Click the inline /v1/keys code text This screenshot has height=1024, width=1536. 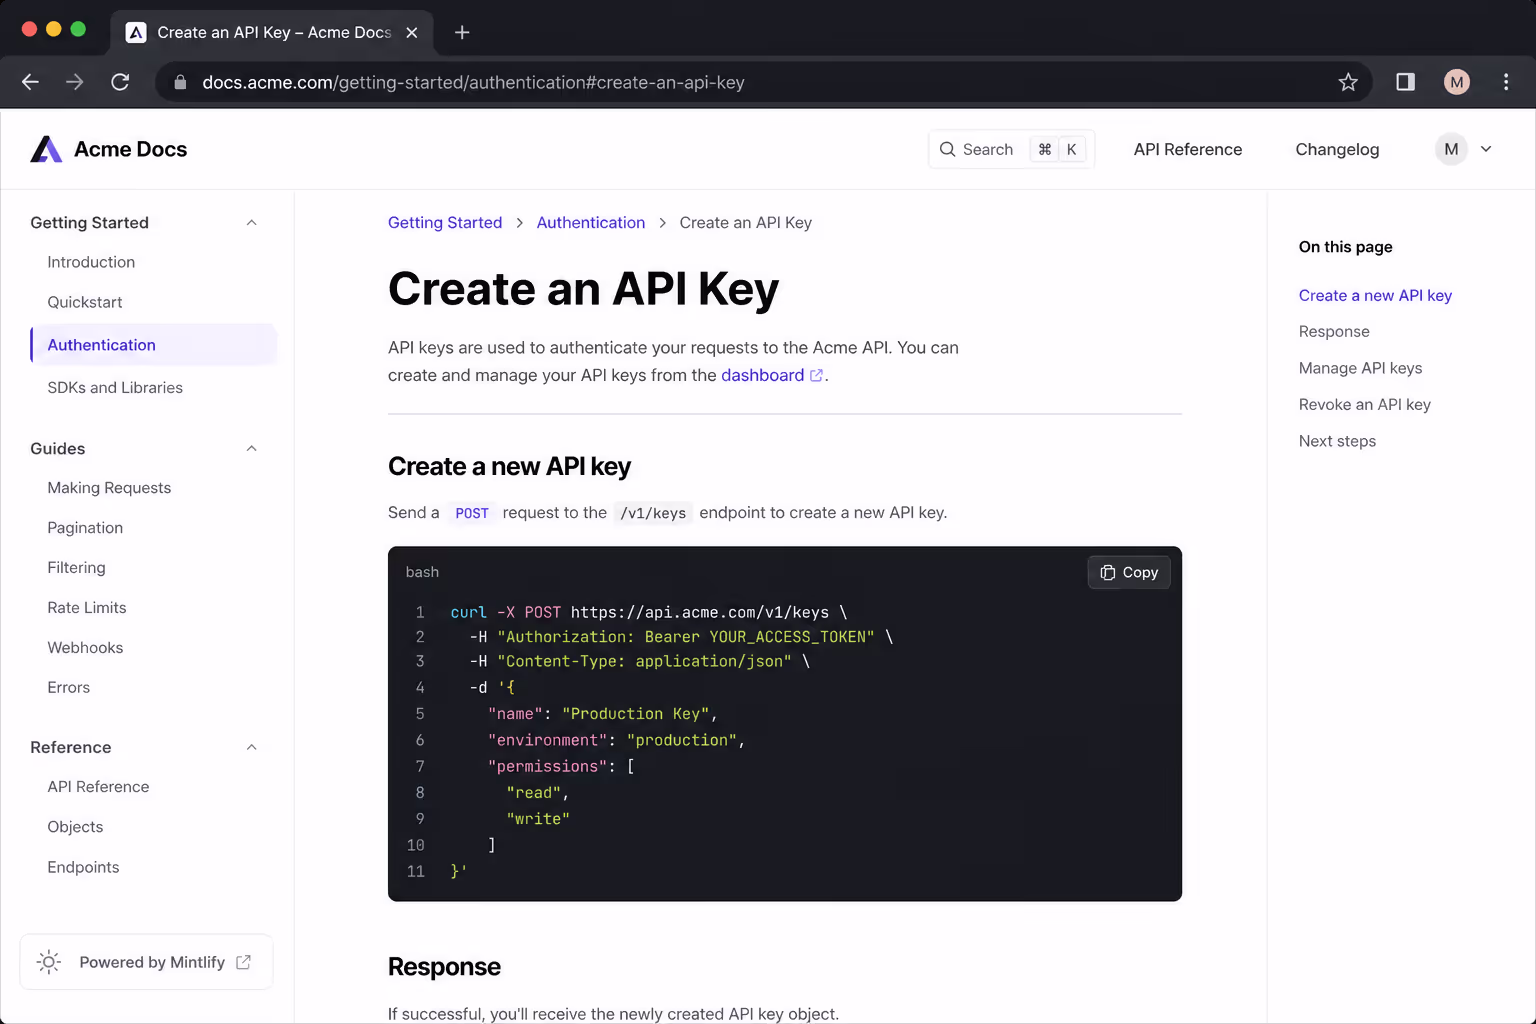[653, 513]
